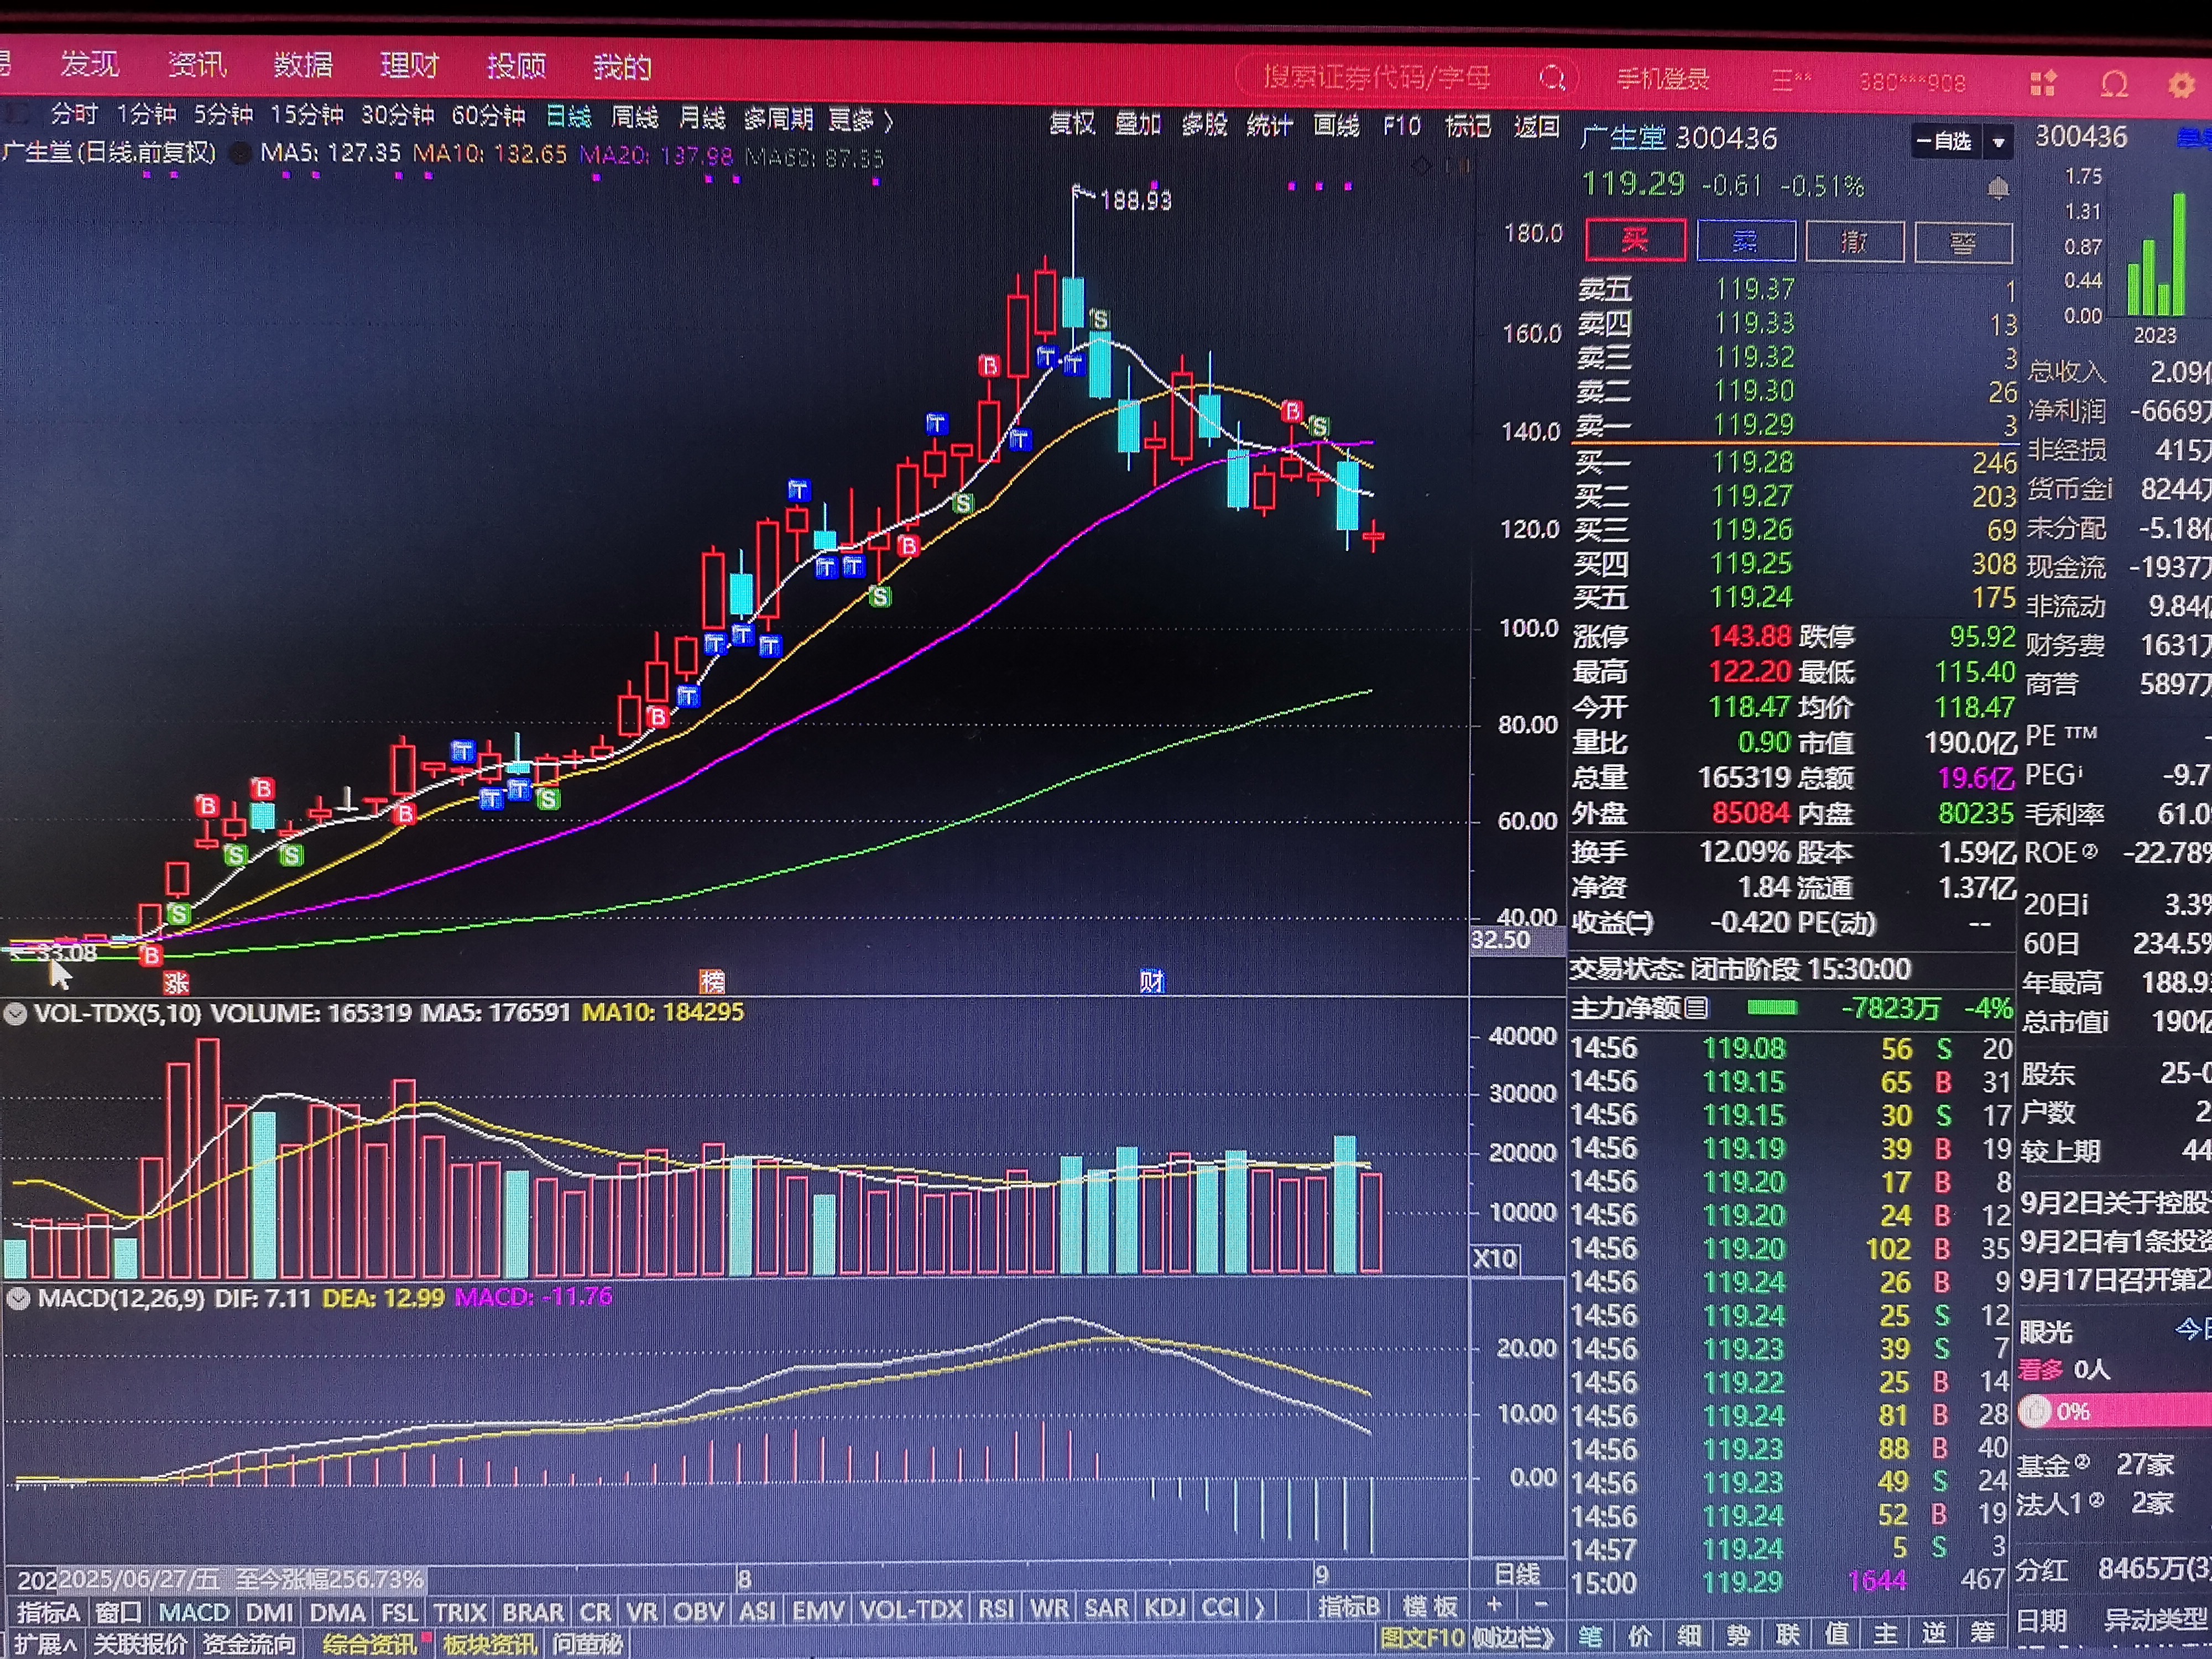Open the 我的 menu
The height and width of the screenshot is (1659, 2212).
click(622, 68)
